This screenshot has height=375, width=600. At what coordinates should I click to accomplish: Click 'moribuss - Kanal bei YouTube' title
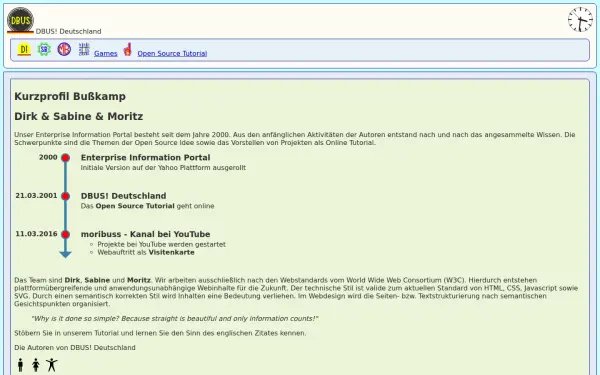pos(145,234)
